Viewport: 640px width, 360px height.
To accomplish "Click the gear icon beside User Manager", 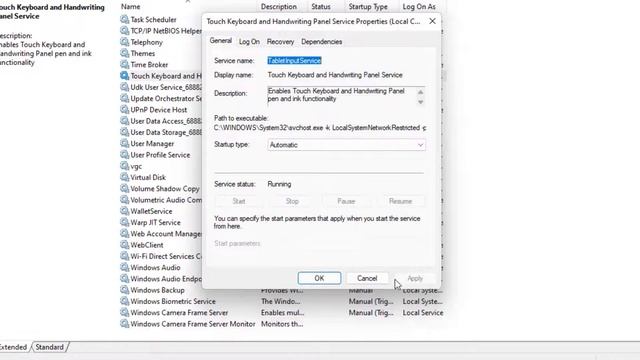I will [x=124, y=143].
